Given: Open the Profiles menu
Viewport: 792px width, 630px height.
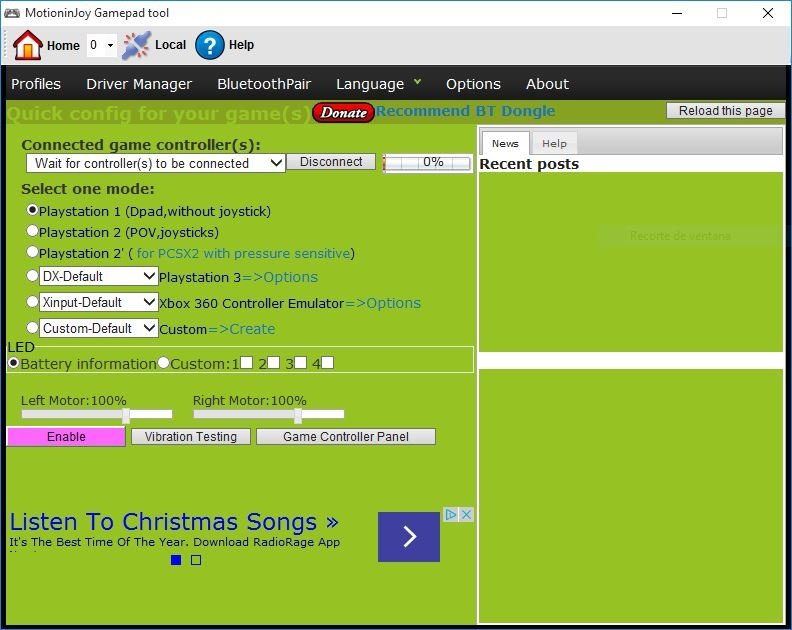Looking at the screenshot, I should coord(36,84).
